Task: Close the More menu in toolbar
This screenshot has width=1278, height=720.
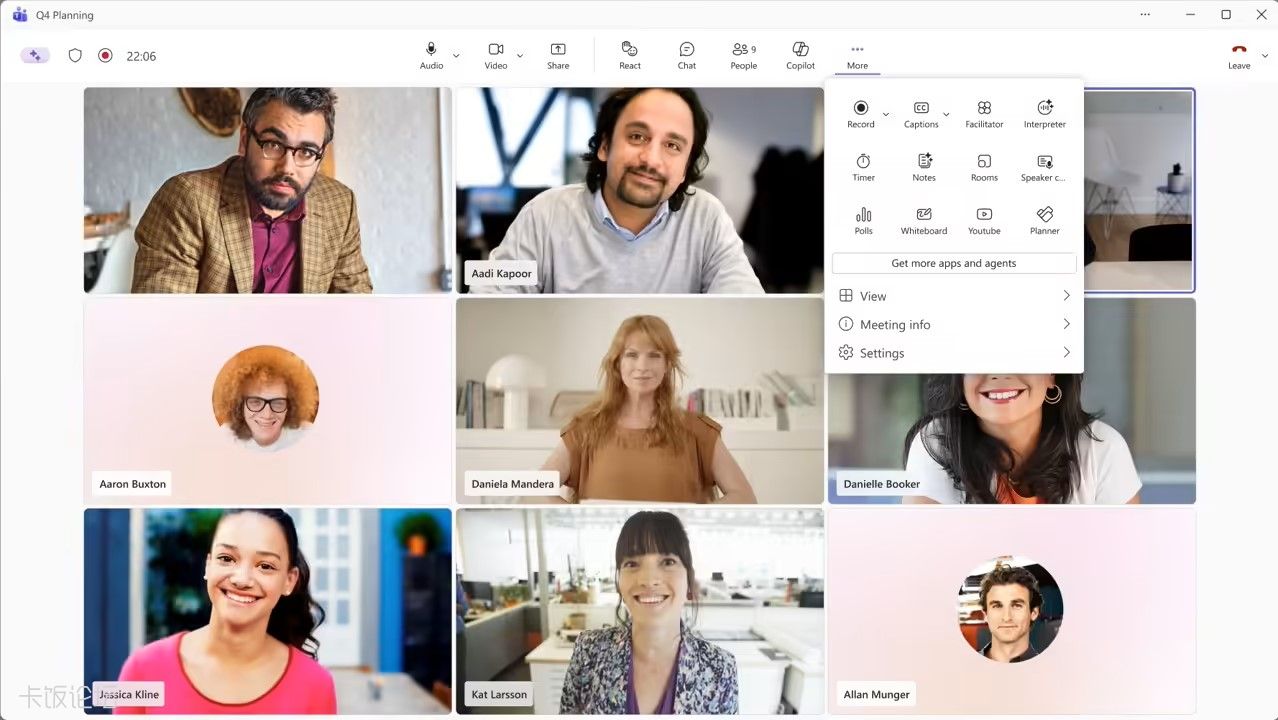Action: 857,55
